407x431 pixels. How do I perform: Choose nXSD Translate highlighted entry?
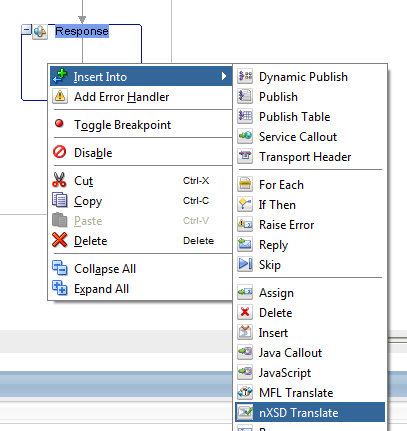[x=310, y=412]
